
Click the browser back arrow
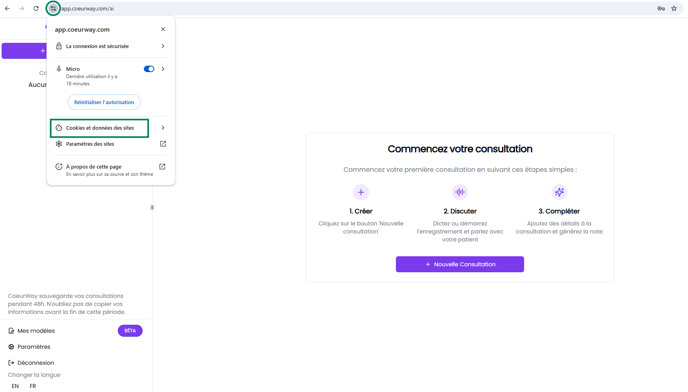coord(7,8)
